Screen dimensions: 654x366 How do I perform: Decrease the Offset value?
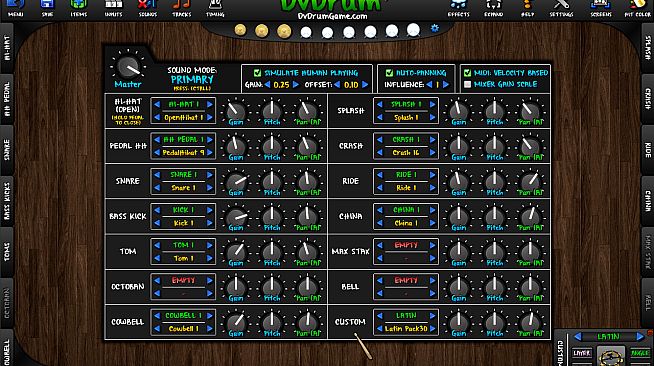coord(337,85)
